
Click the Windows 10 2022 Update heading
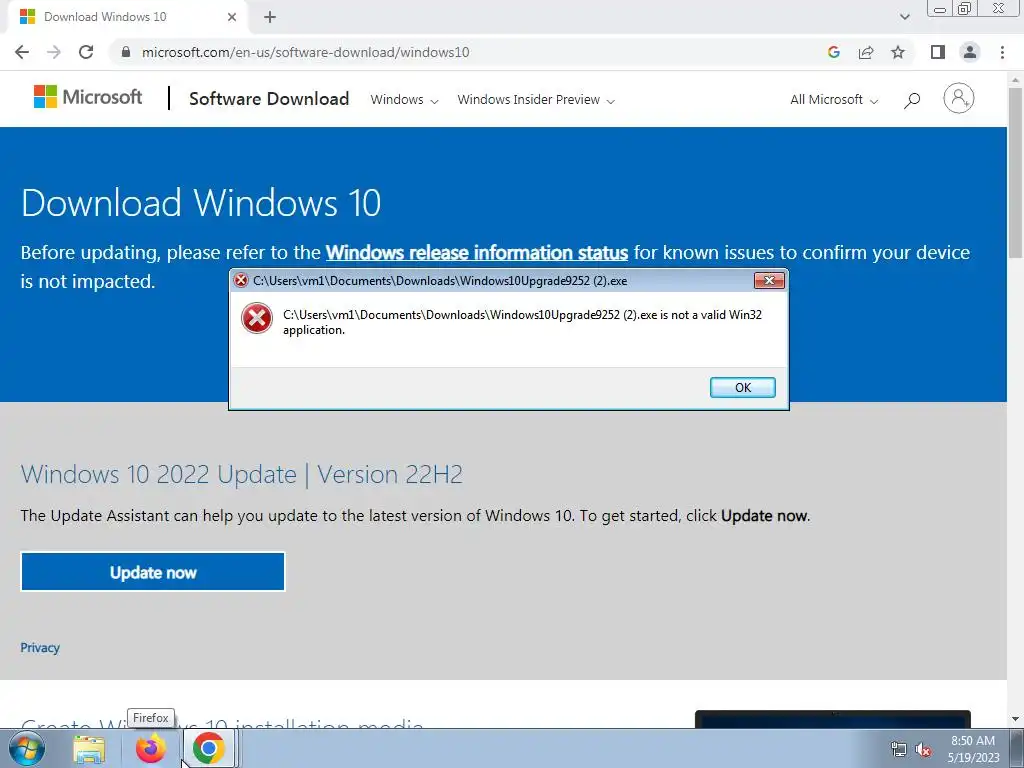[242, 474]
